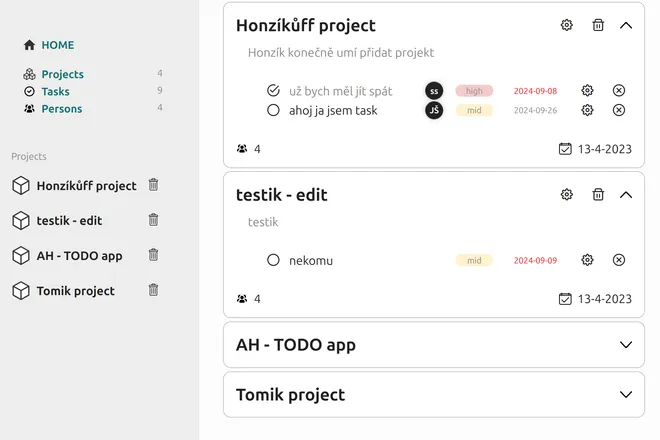The width and height of the screenshot is (660, 440).
Task: Delete Tomik project from sidebar trash icon
Action: pos(153,290)
